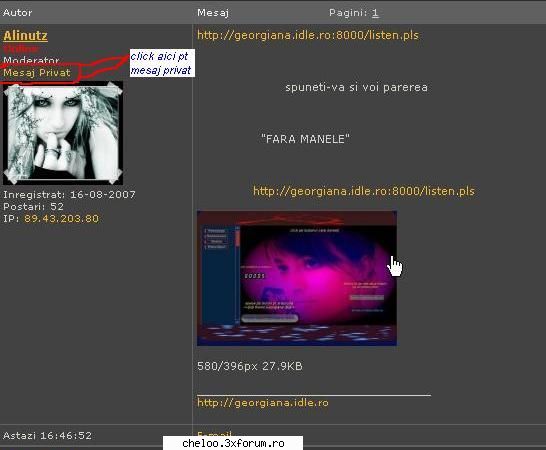Click IP address 89.43.203.80
This screenshot has height=450, width=546.
[61, 219]
